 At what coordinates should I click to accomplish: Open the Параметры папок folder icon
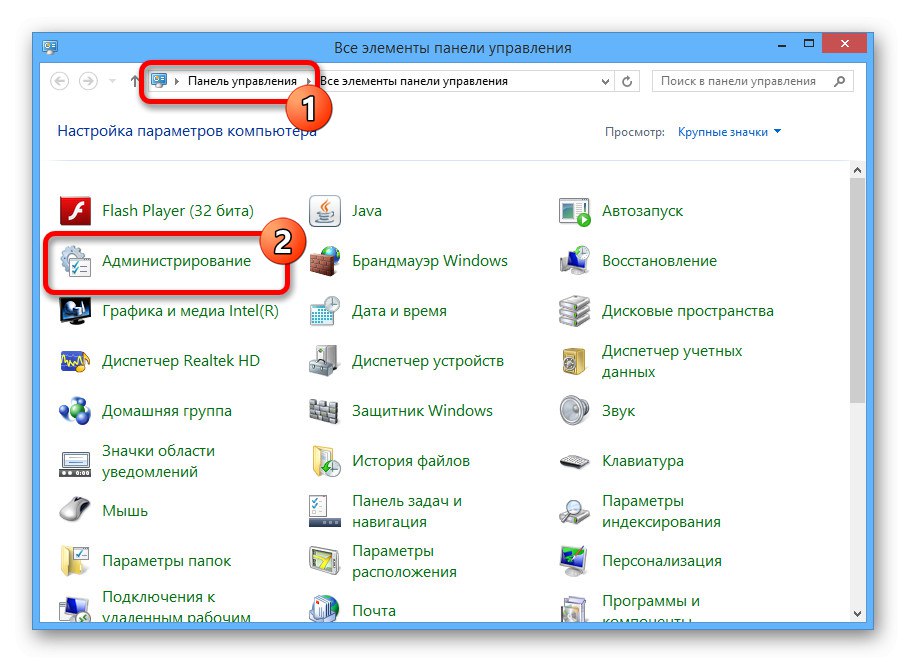75,561
